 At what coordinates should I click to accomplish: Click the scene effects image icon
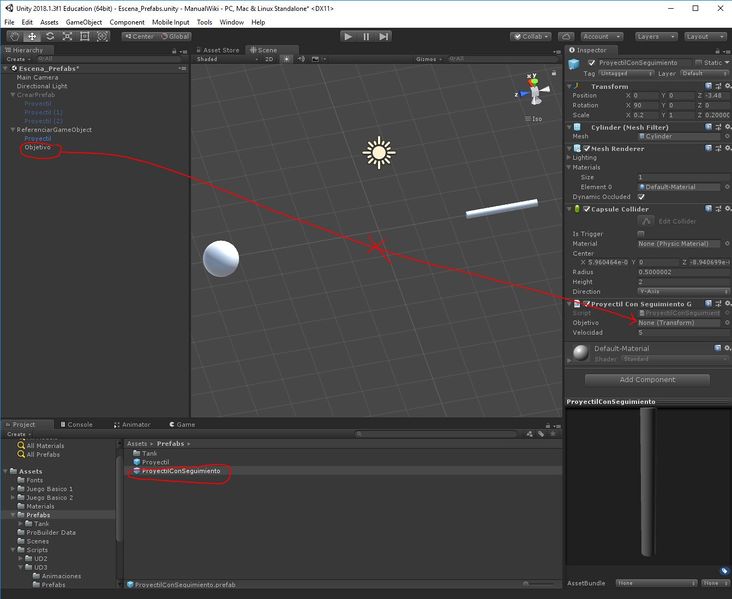(316, 59)
